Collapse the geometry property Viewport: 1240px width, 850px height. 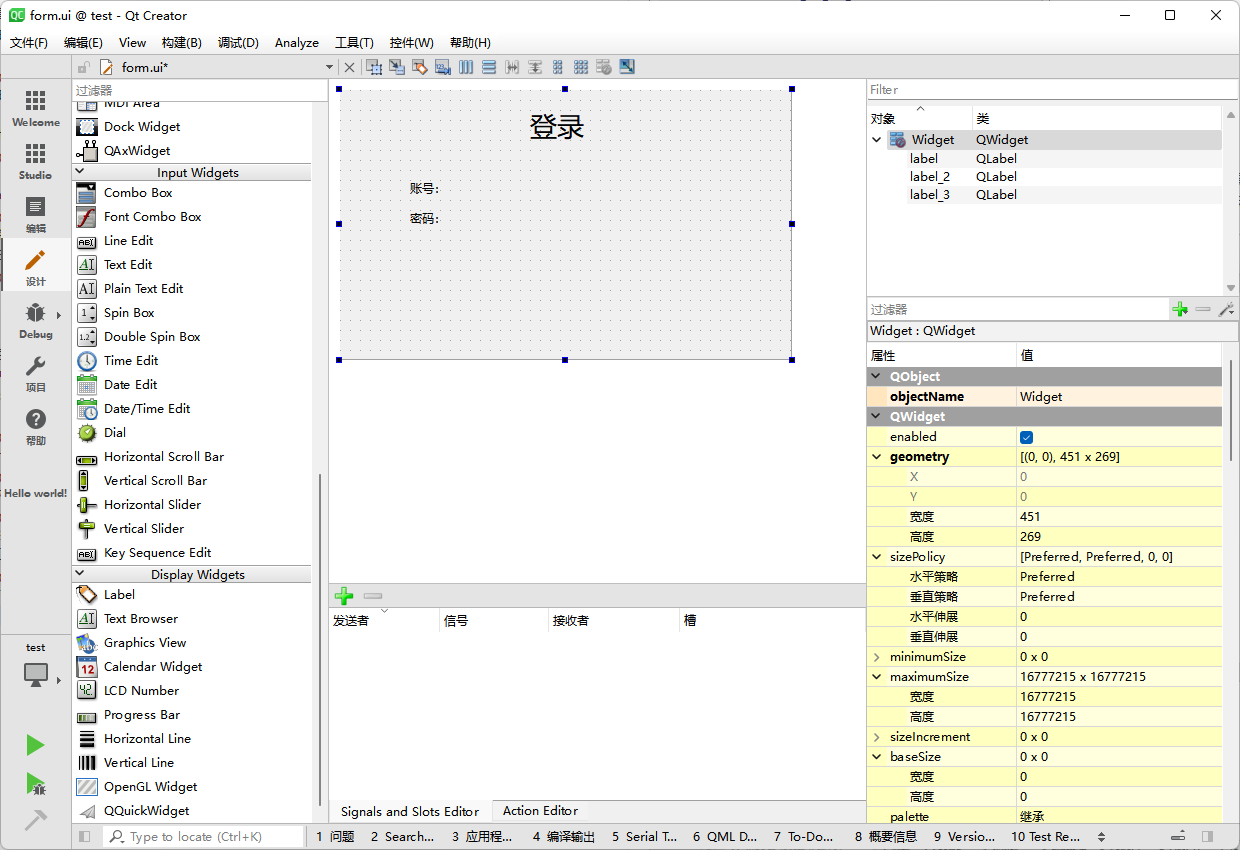[877, 457]
